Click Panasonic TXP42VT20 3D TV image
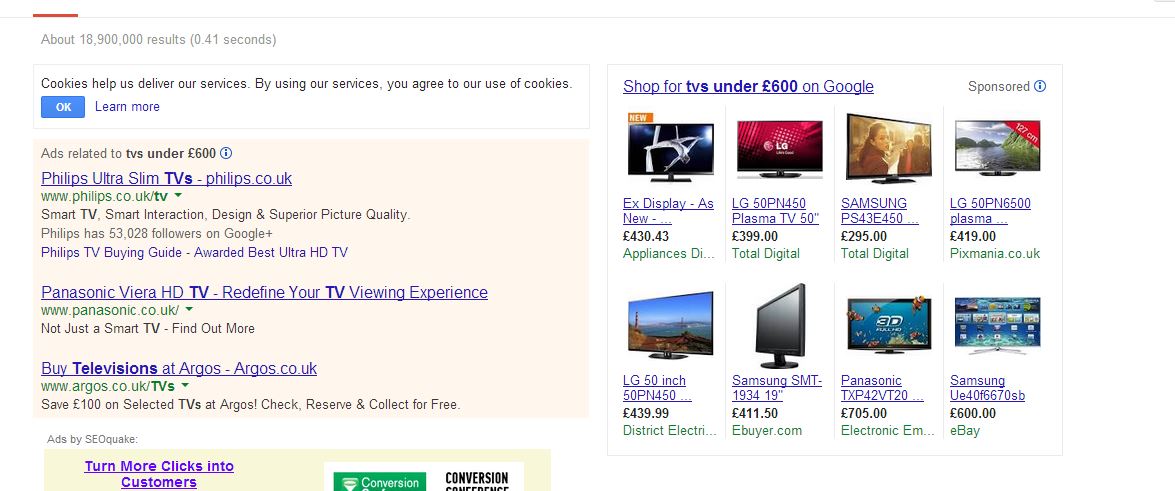1175x491 pixels. [x=888, y=325]
